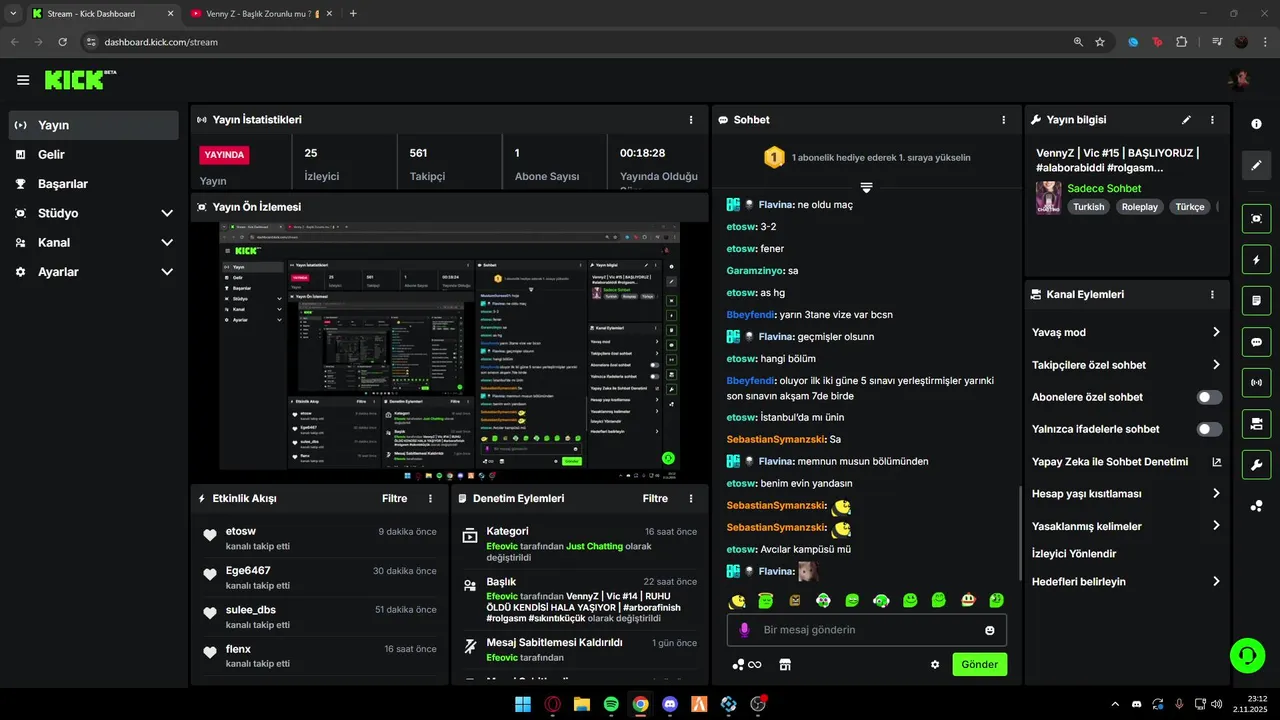The image size is (1280, 720).
Task: Select Yayın in the left sidebar
Action: [94, 125]
